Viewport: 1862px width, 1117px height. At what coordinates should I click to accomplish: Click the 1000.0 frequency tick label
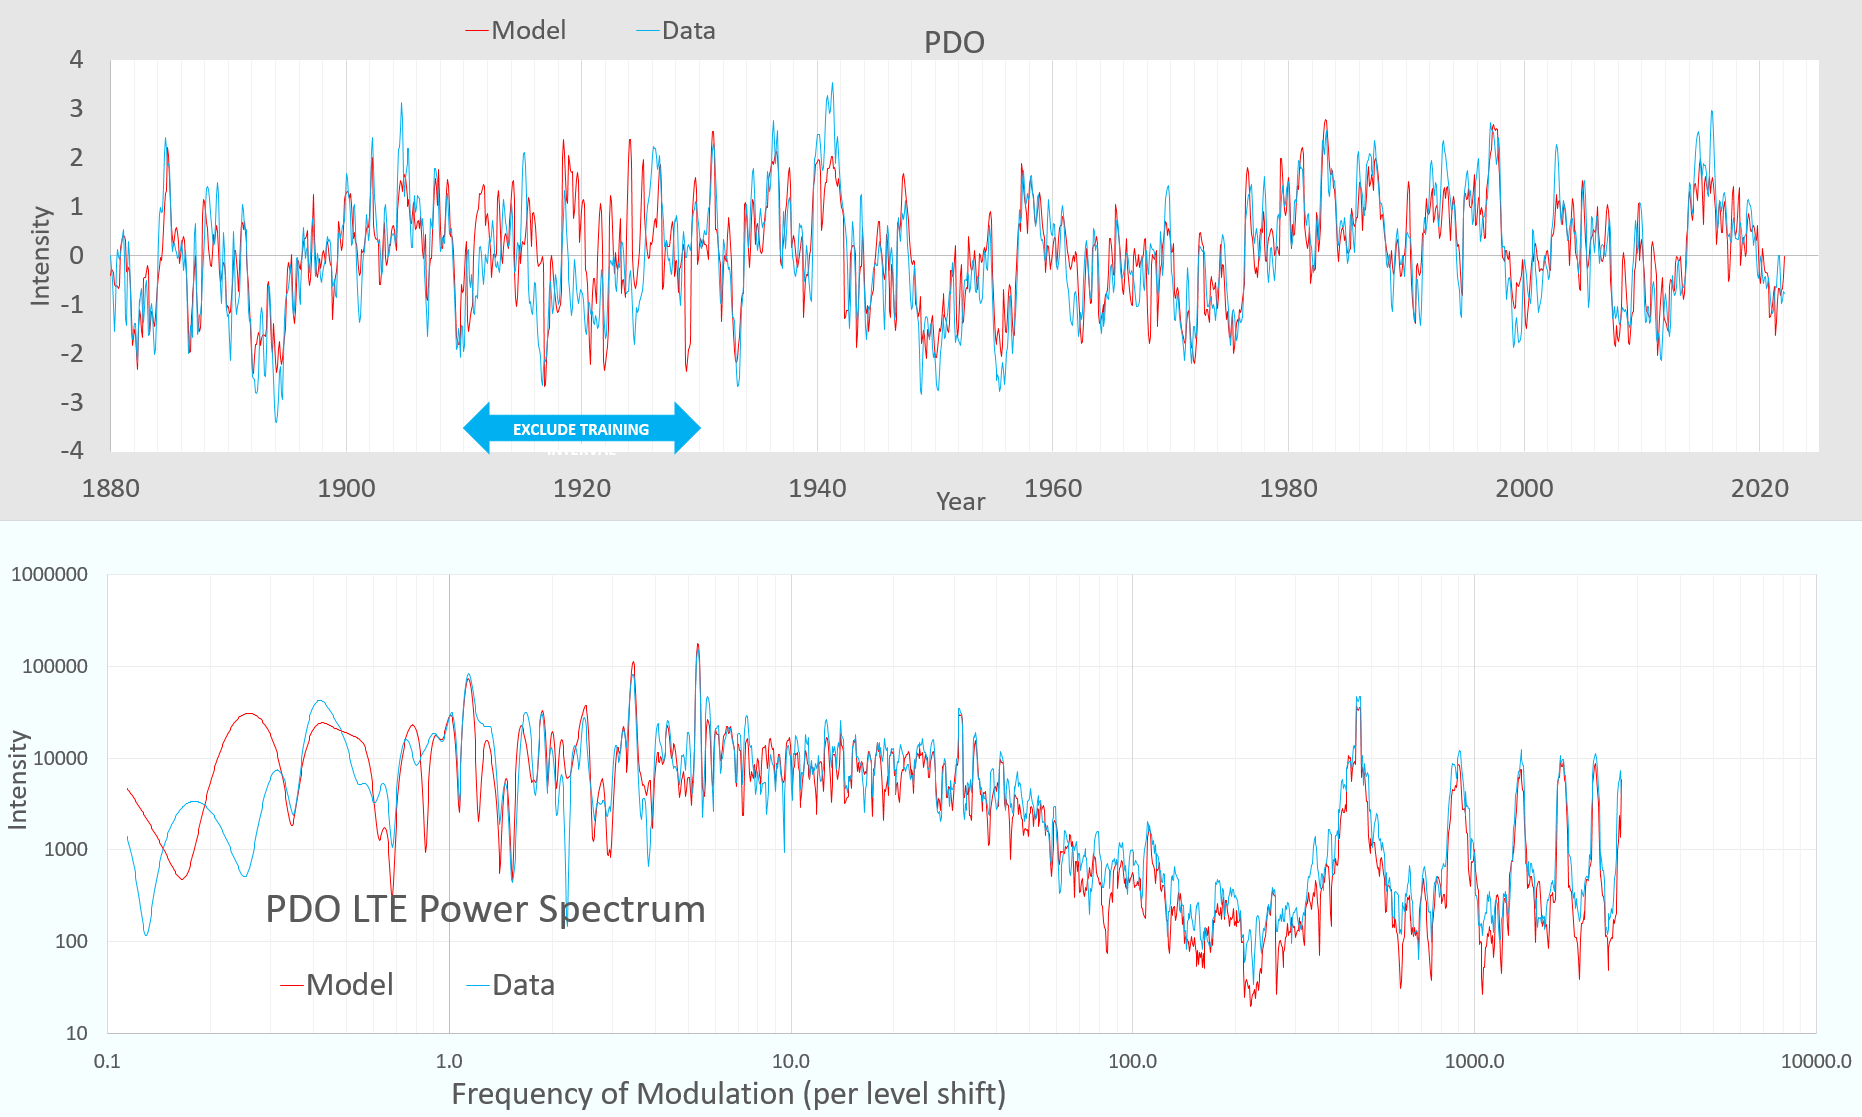(1474, 1061)
